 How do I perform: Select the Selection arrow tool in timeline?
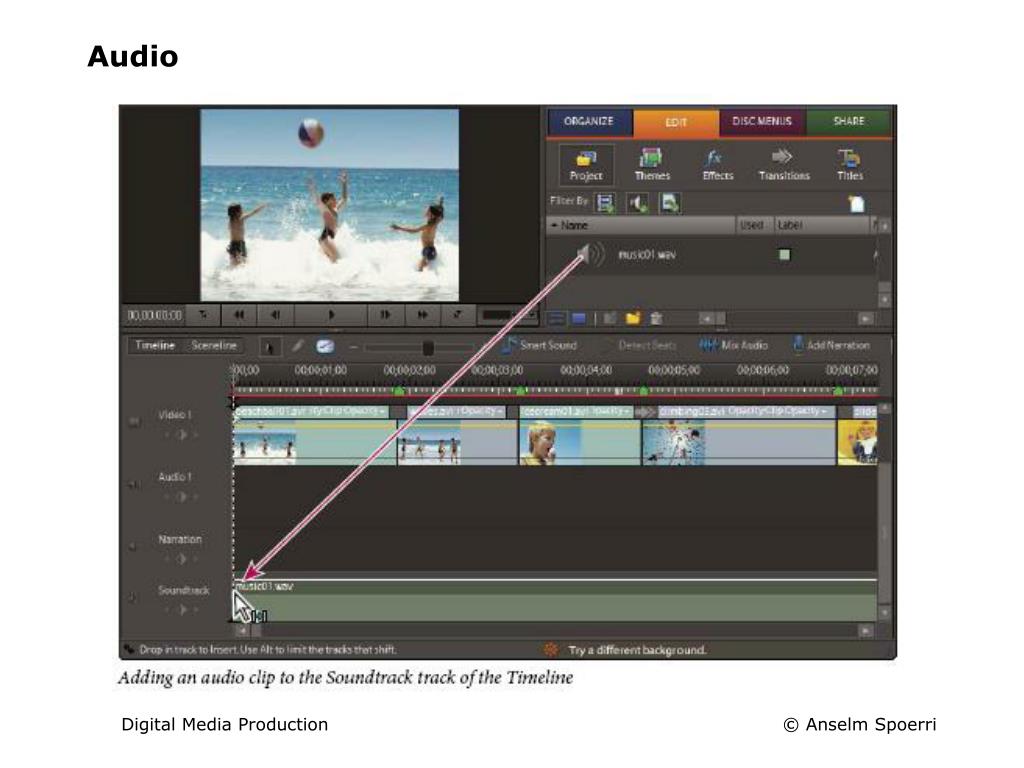tap(268, 347)
